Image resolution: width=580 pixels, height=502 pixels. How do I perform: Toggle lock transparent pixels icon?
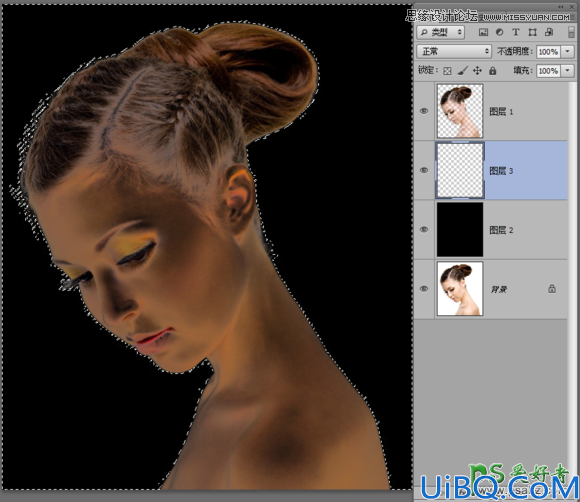[x=447, y=71]
